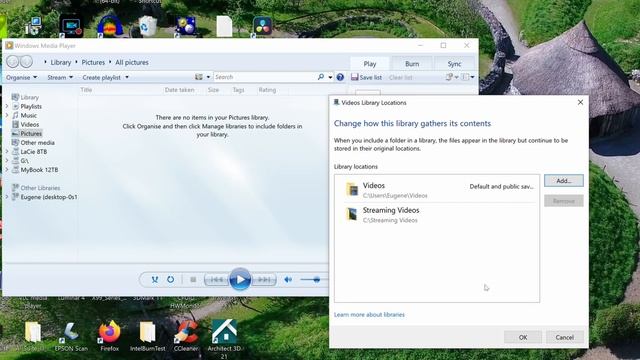The width and height of the screenshot is (640, 360).
Task: Open EPSON Scan desktop icon
Action: pyautogui.click(x=71, y=336)
